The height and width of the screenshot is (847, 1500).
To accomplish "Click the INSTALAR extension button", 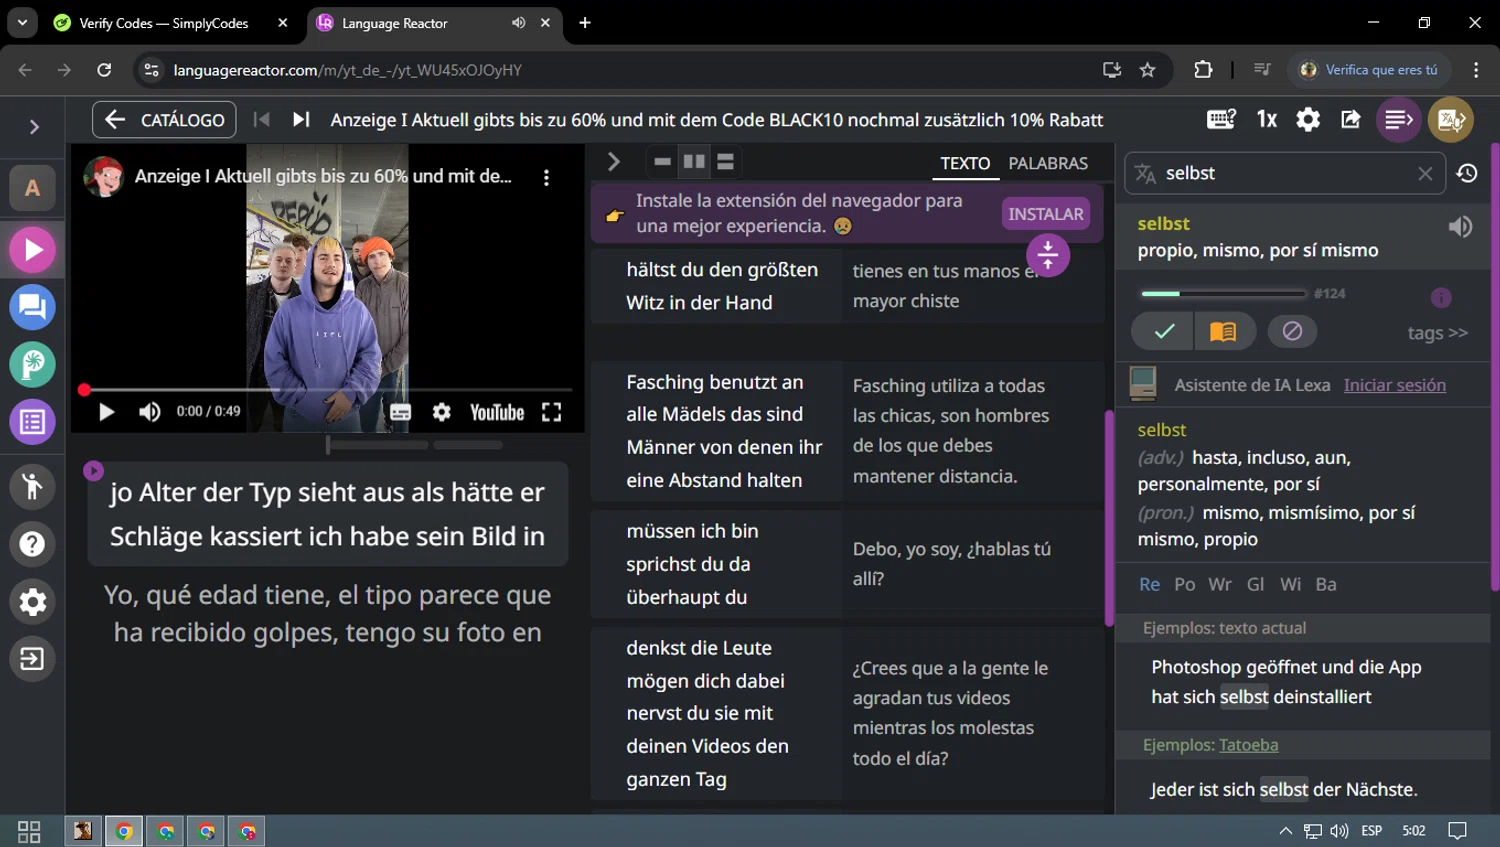I will pos(1045,214).
